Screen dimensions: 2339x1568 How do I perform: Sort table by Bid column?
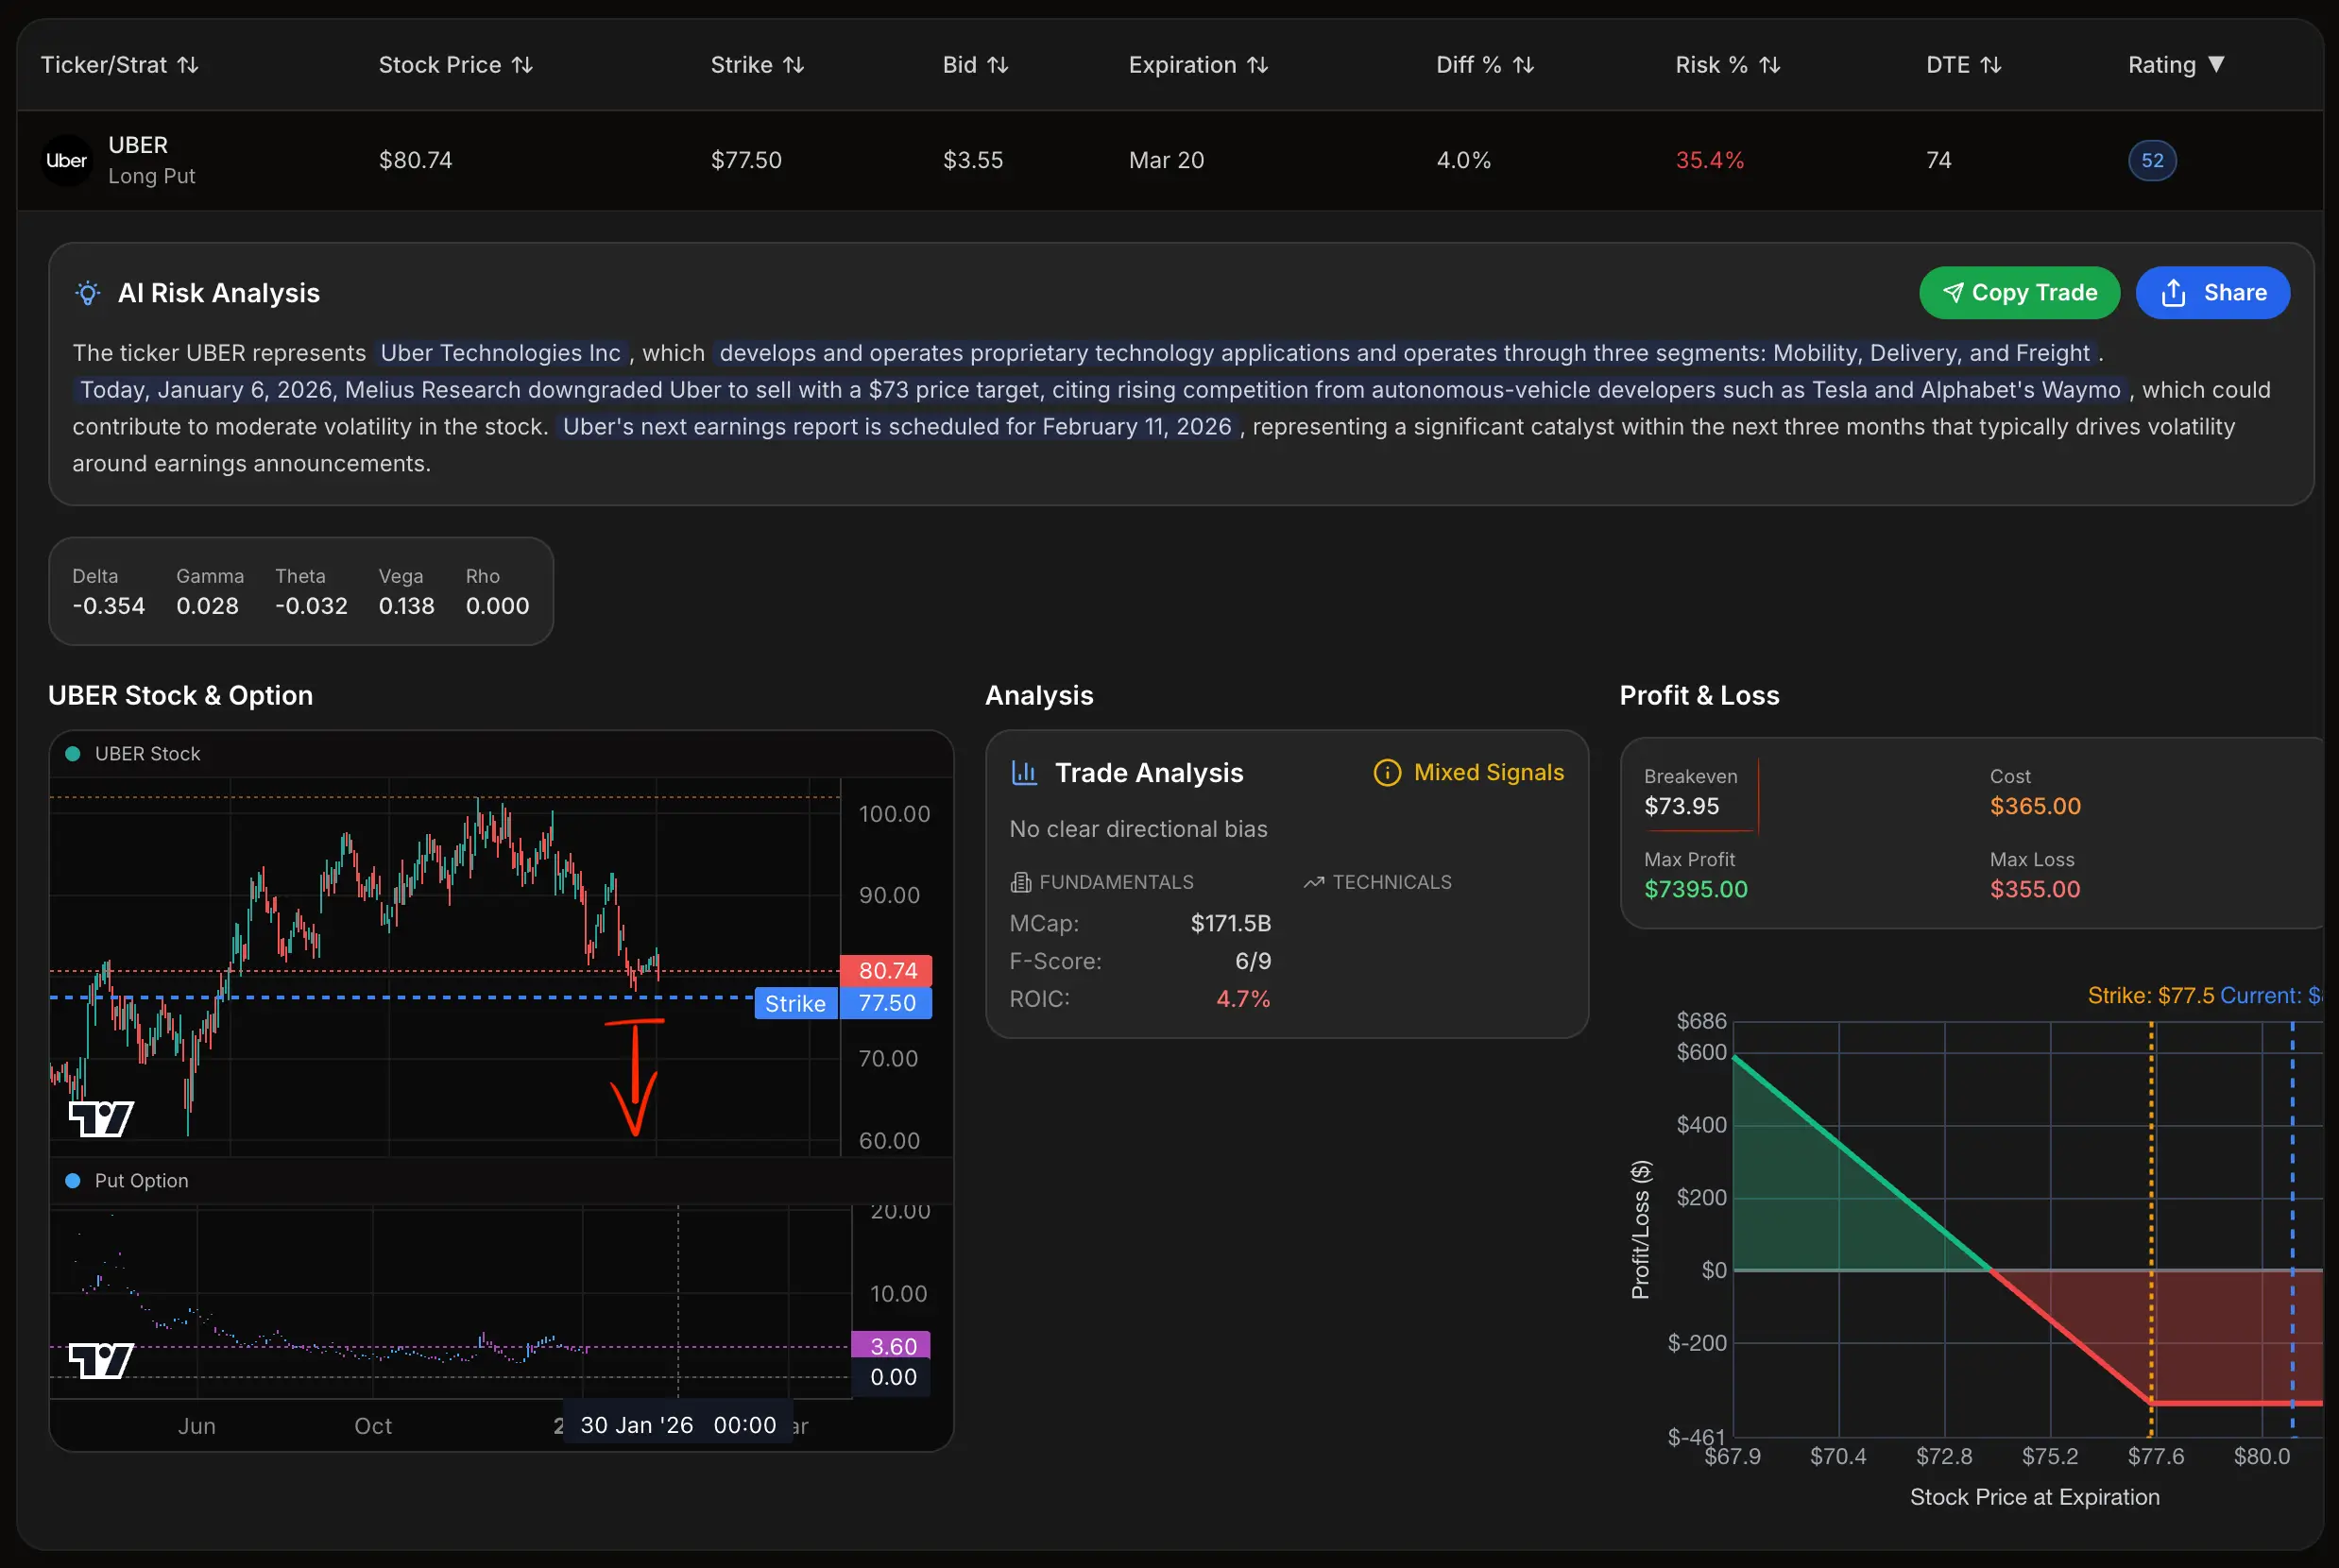point(975,65)
